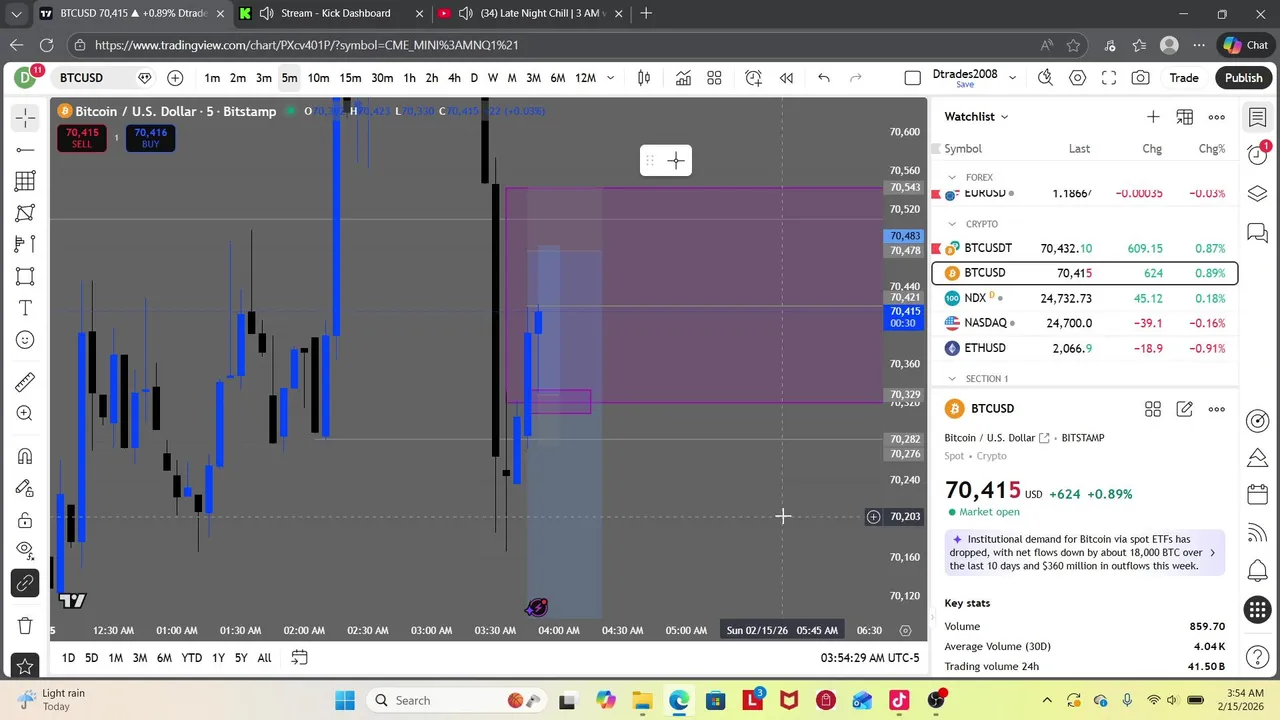Click the red SELL 70,415 button
1280x720 pixels.
pos(82,138)
